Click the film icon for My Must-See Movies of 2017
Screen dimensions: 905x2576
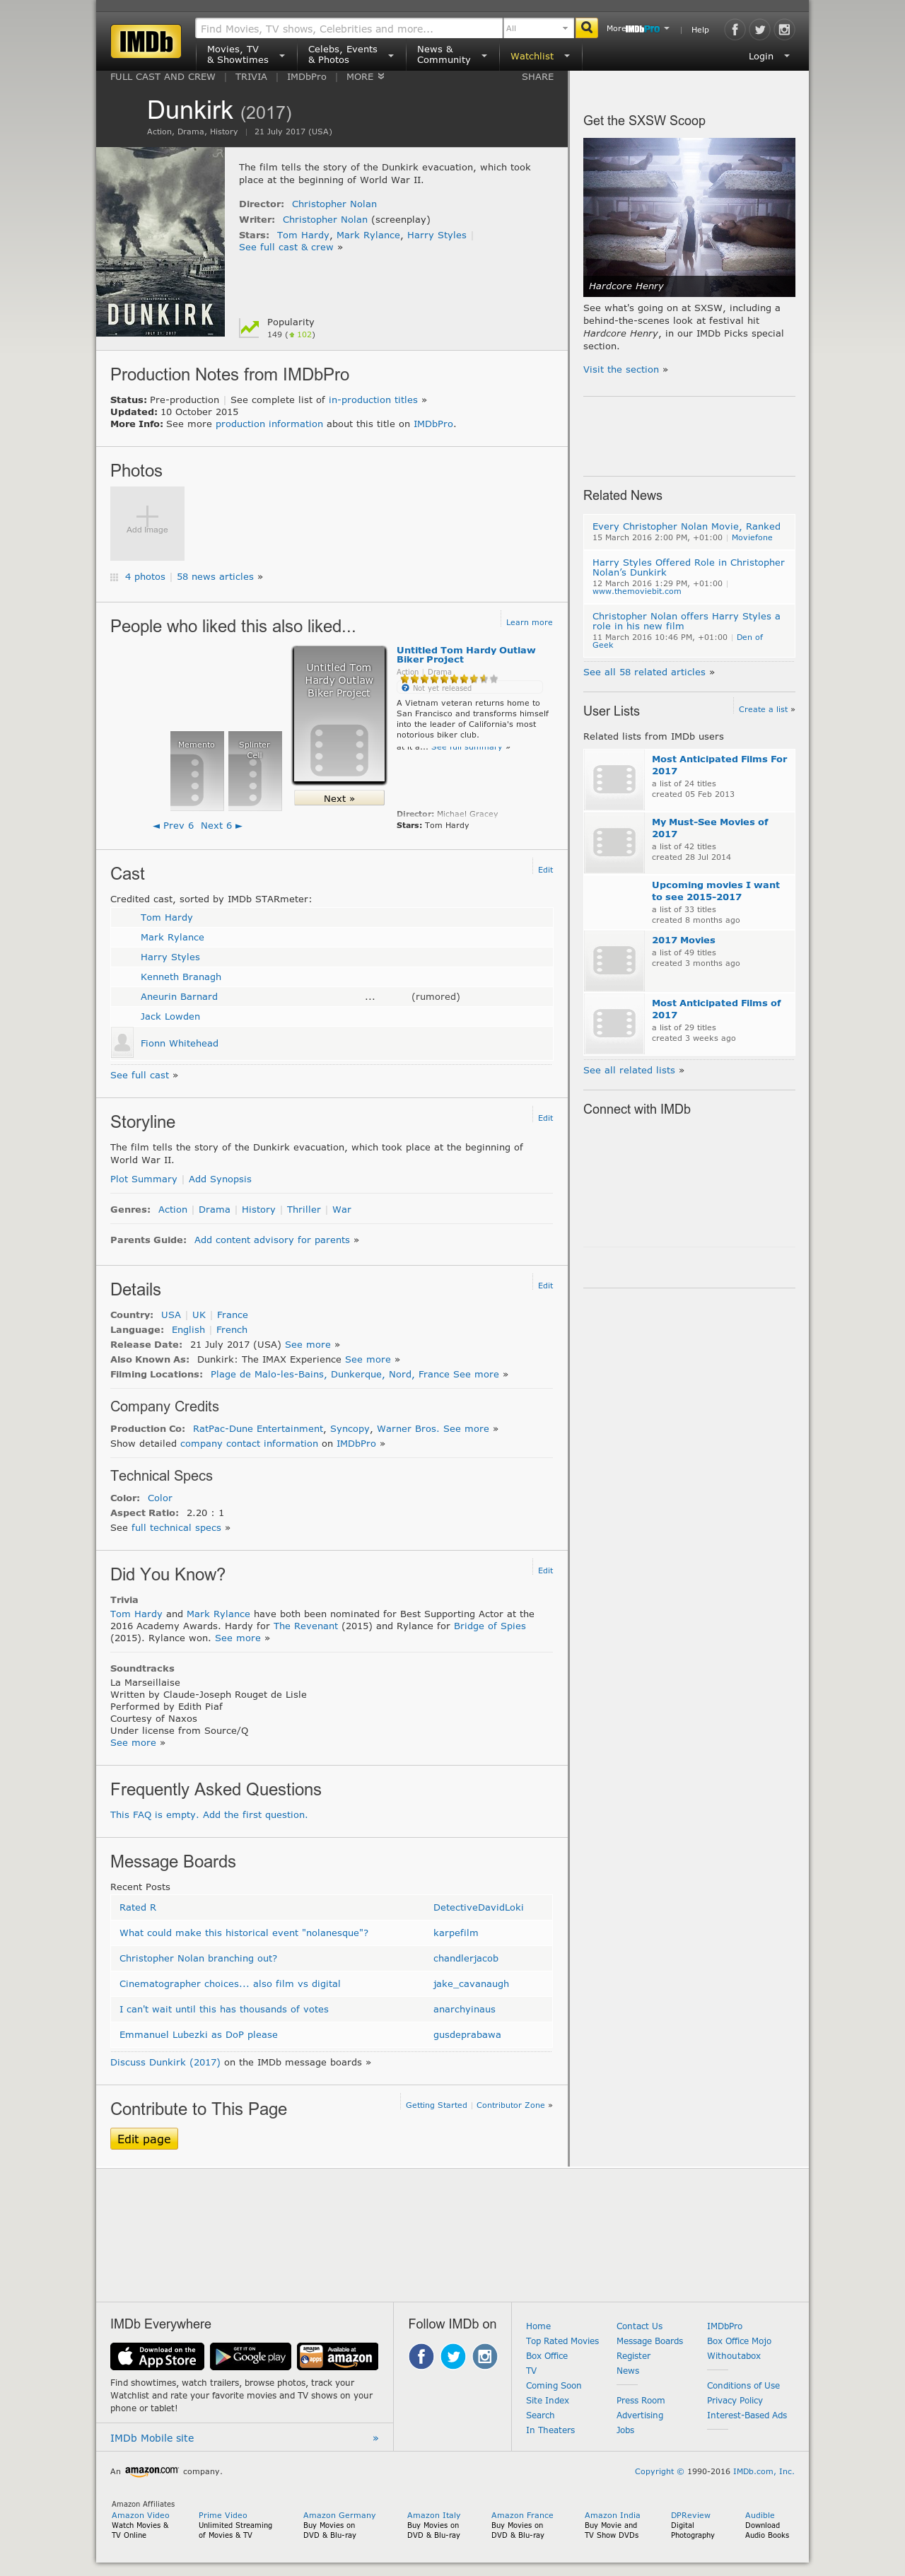coord(614,842)
